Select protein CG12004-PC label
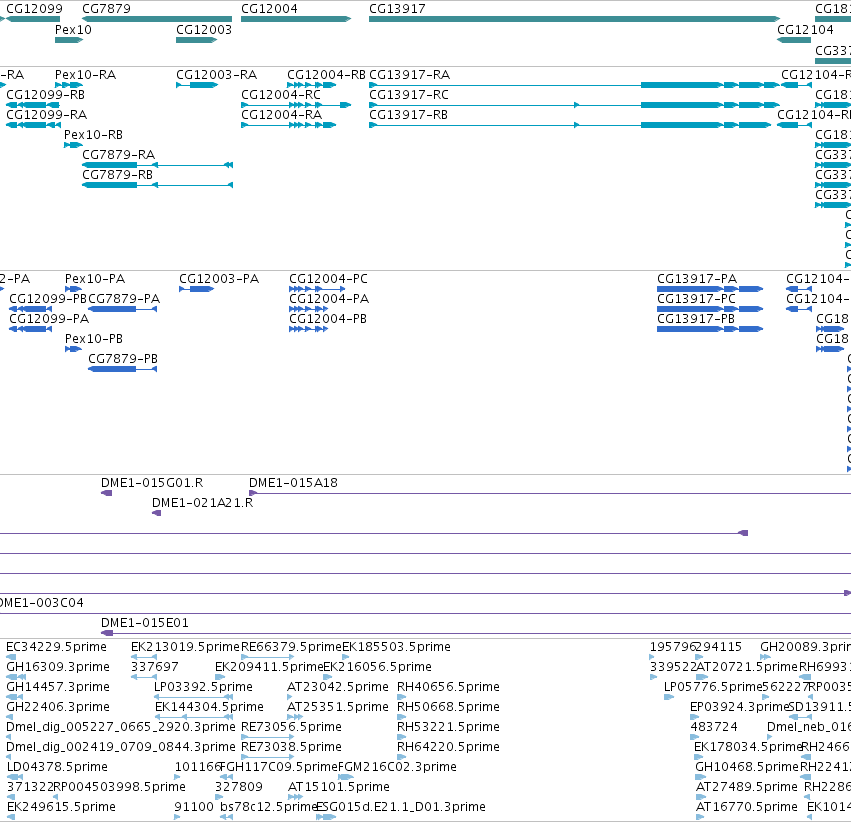This screenshot has width=851, height=822. [x=328, y=278]
